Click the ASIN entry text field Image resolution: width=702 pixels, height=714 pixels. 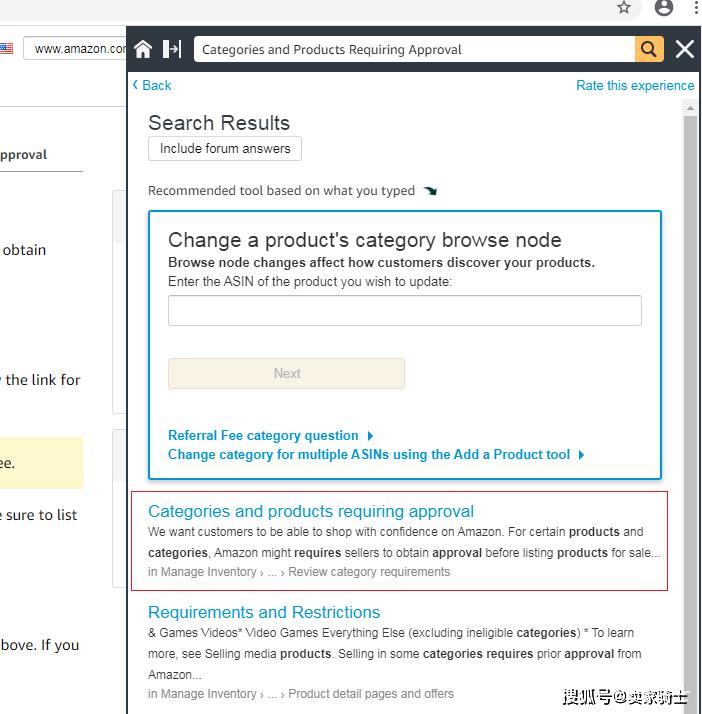tap(404, 310)
